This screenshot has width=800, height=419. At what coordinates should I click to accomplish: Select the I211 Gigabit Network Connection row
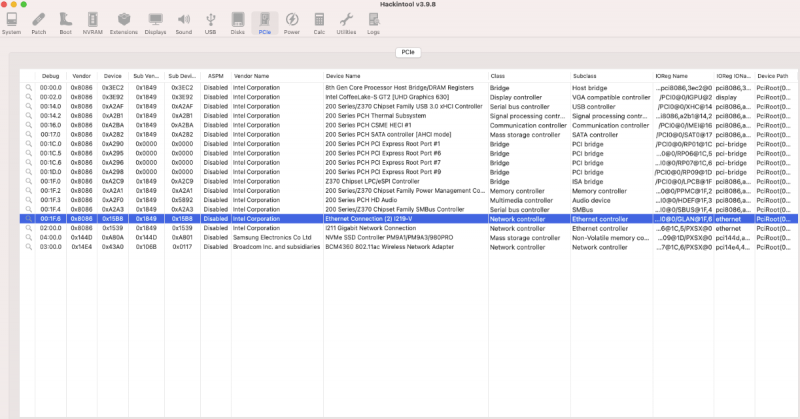coord(409,228)
